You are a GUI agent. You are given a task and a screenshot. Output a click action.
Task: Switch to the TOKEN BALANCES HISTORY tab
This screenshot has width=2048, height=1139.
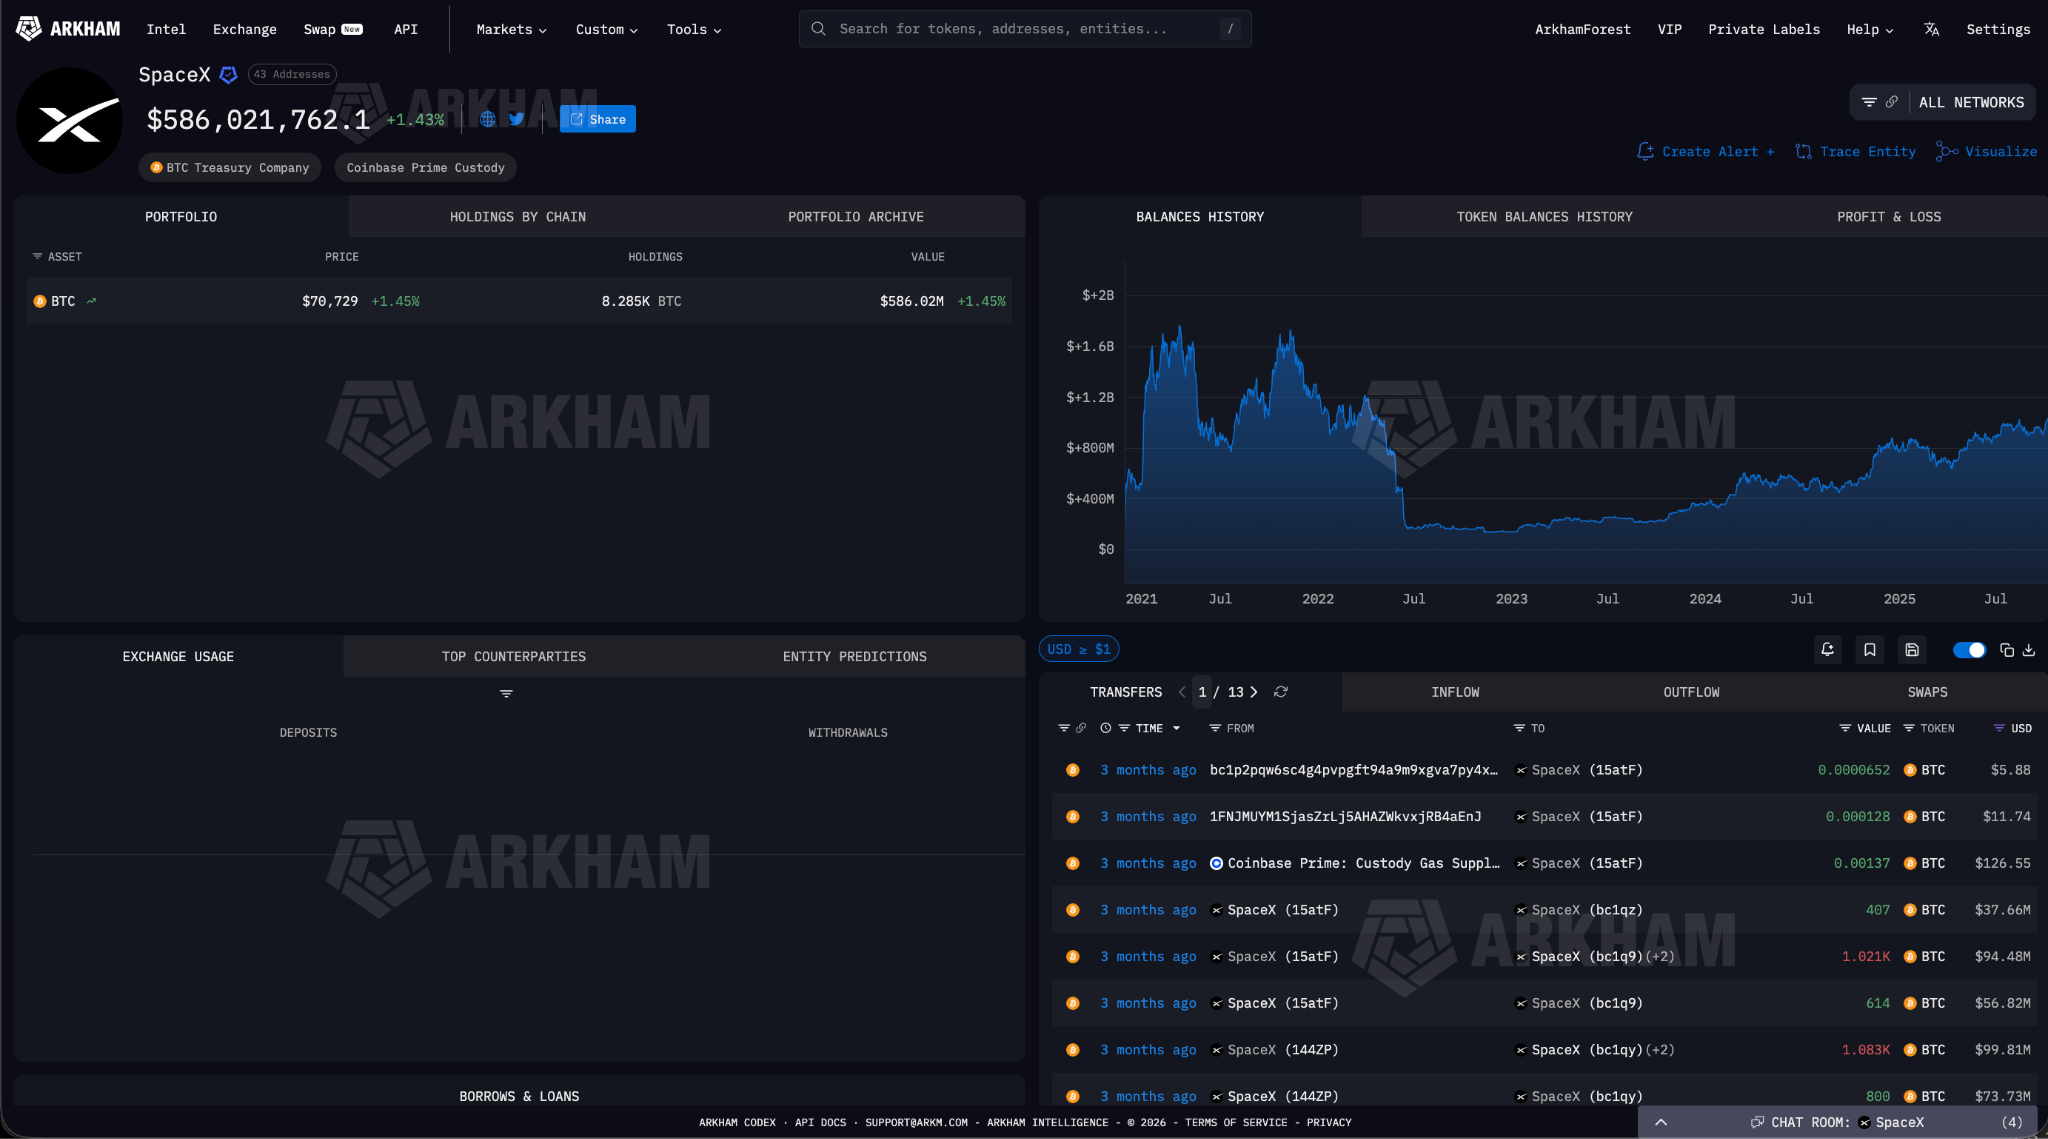1543,216
